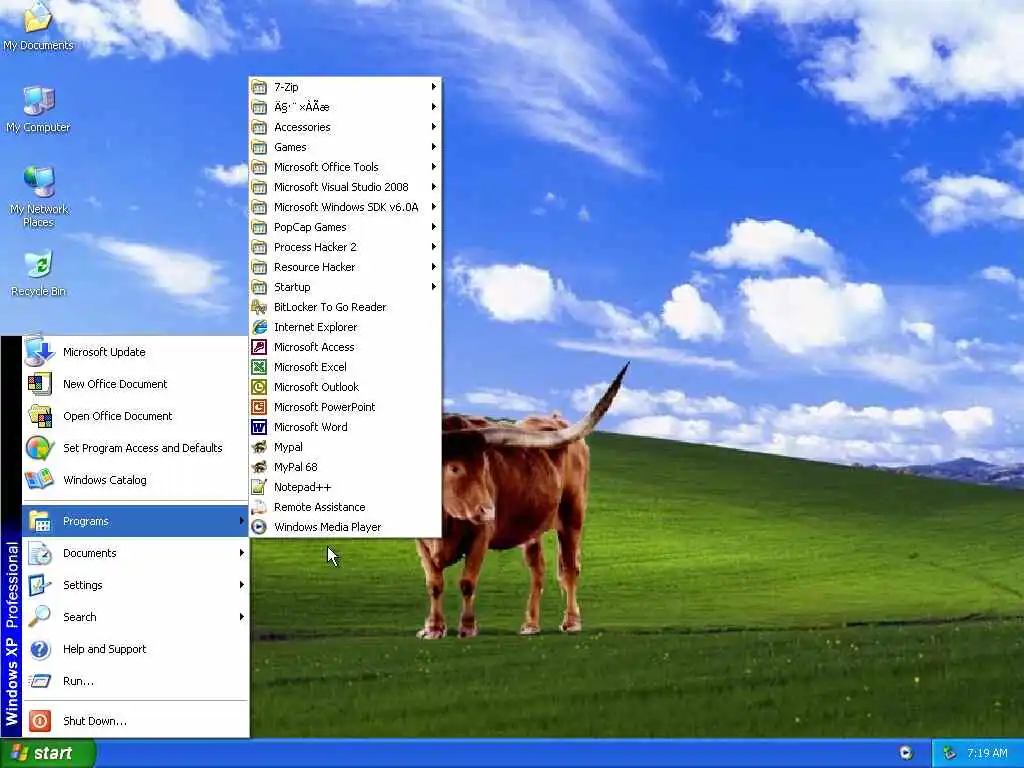Click the Windows Catalog label
This screenshot has height=768, width=1024.
[x=104, y=480]
